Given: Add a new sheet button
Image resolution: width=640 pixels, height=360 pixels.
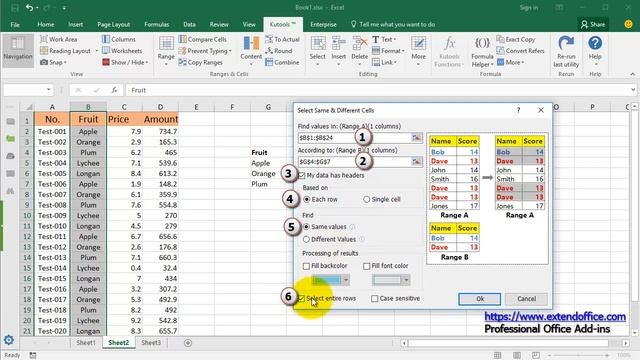Looking at the screenshot, I should coord(188,343).
